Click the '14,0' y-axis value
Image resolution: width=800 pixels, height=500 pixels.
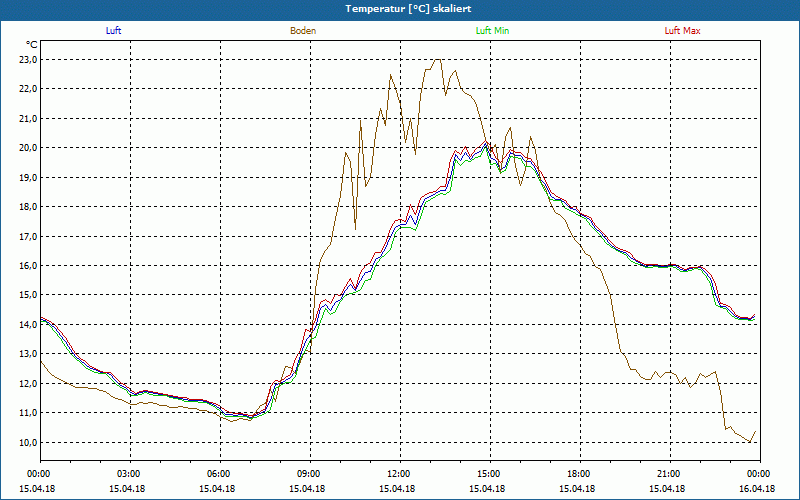click(29, 324)
